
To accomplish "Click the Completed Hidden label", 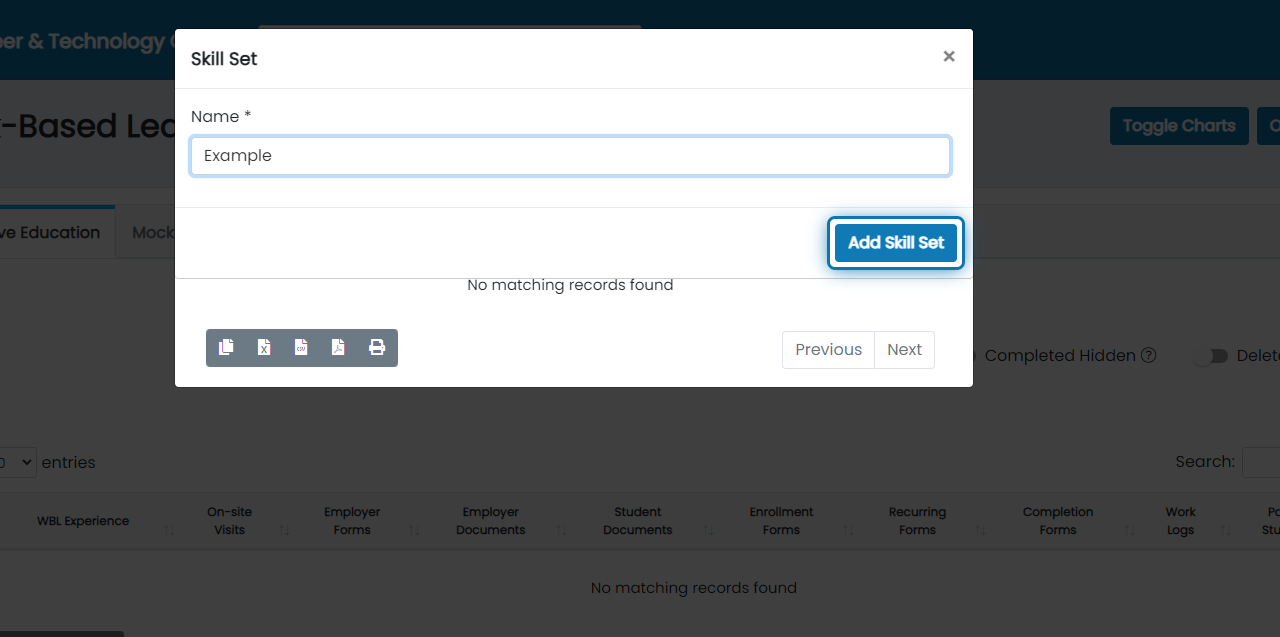I will (1060, 356).
